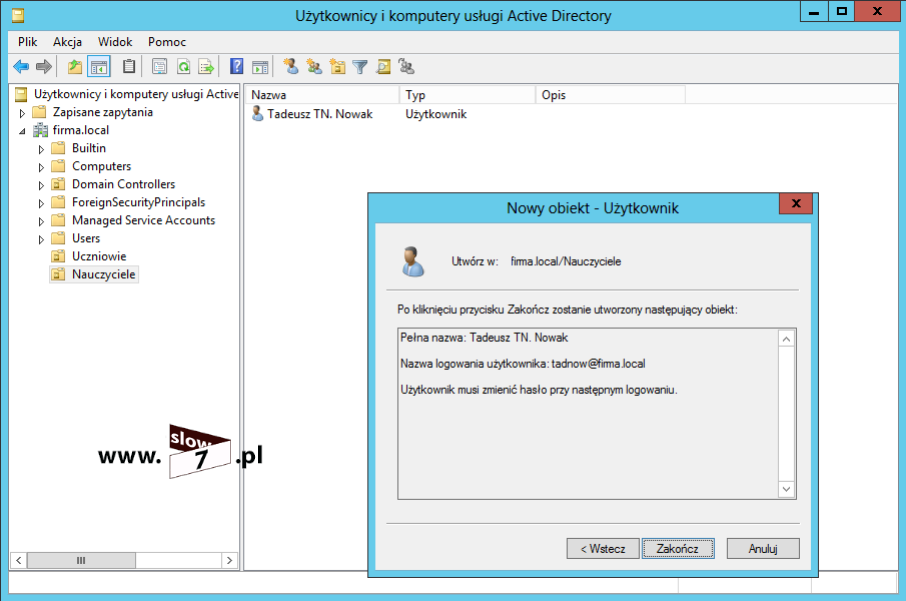The width and height of the screenshot is (906, 601).
Task: Open the Widok menu
Action: click(x=115, y=42)
